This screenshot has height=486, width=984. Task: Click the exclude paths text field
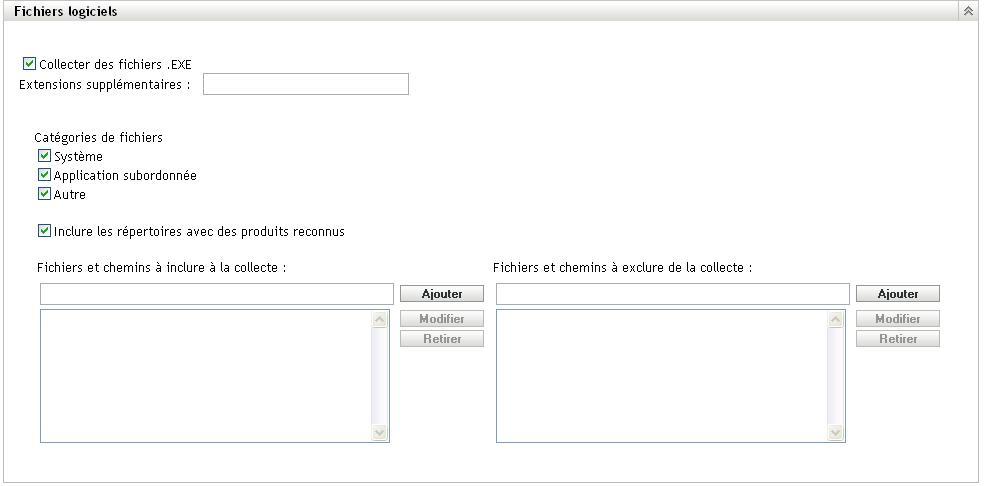click(x=673, y=294)
